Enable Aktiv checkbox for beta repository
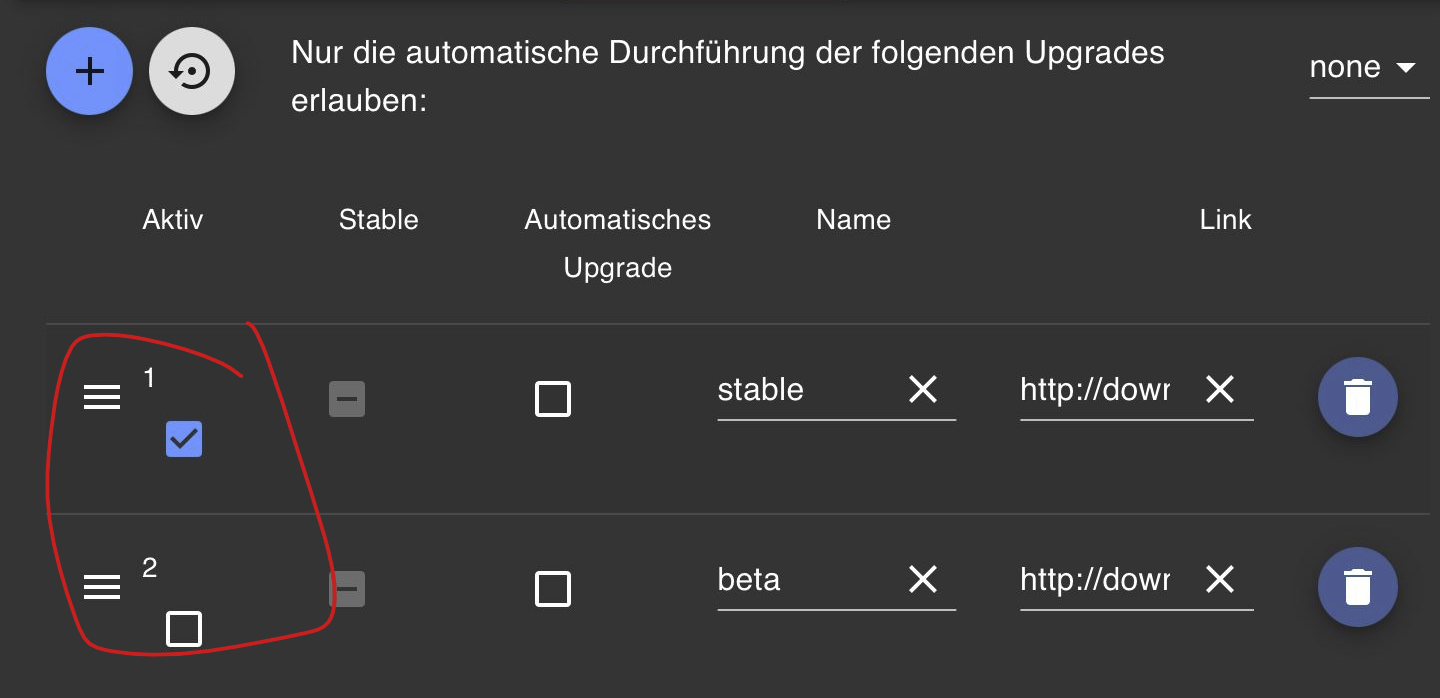 click(184, 629)
